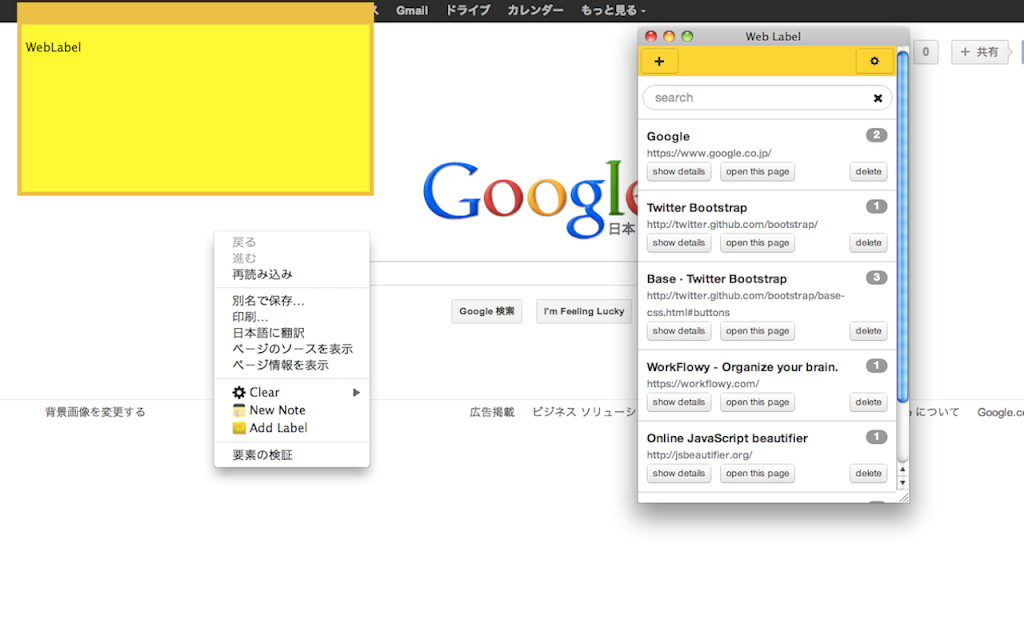
Task: Delete the WorkFlowy entry
Action: pos(869,402)
